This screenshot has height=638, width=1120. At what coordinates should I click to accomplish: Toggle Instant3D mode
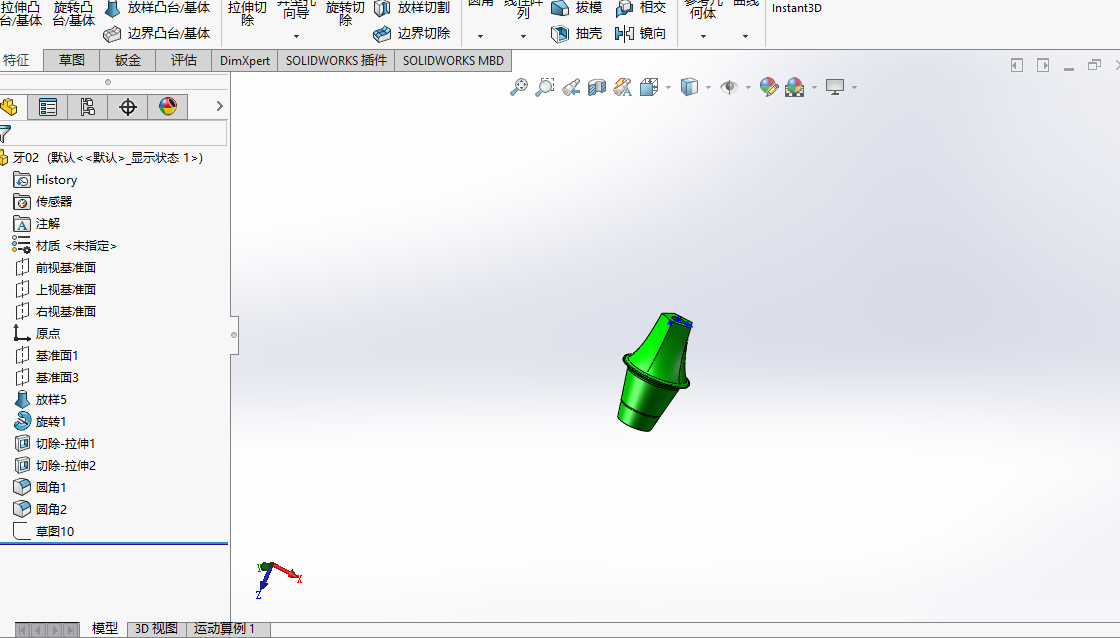click(x=796, y=9)
